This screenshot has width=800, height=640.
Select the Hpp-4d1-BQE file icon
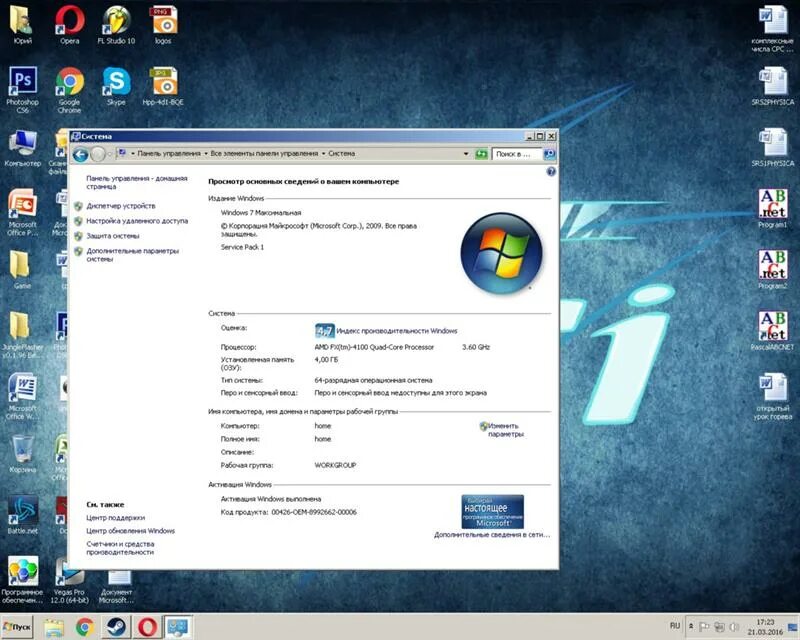[163, 86]
